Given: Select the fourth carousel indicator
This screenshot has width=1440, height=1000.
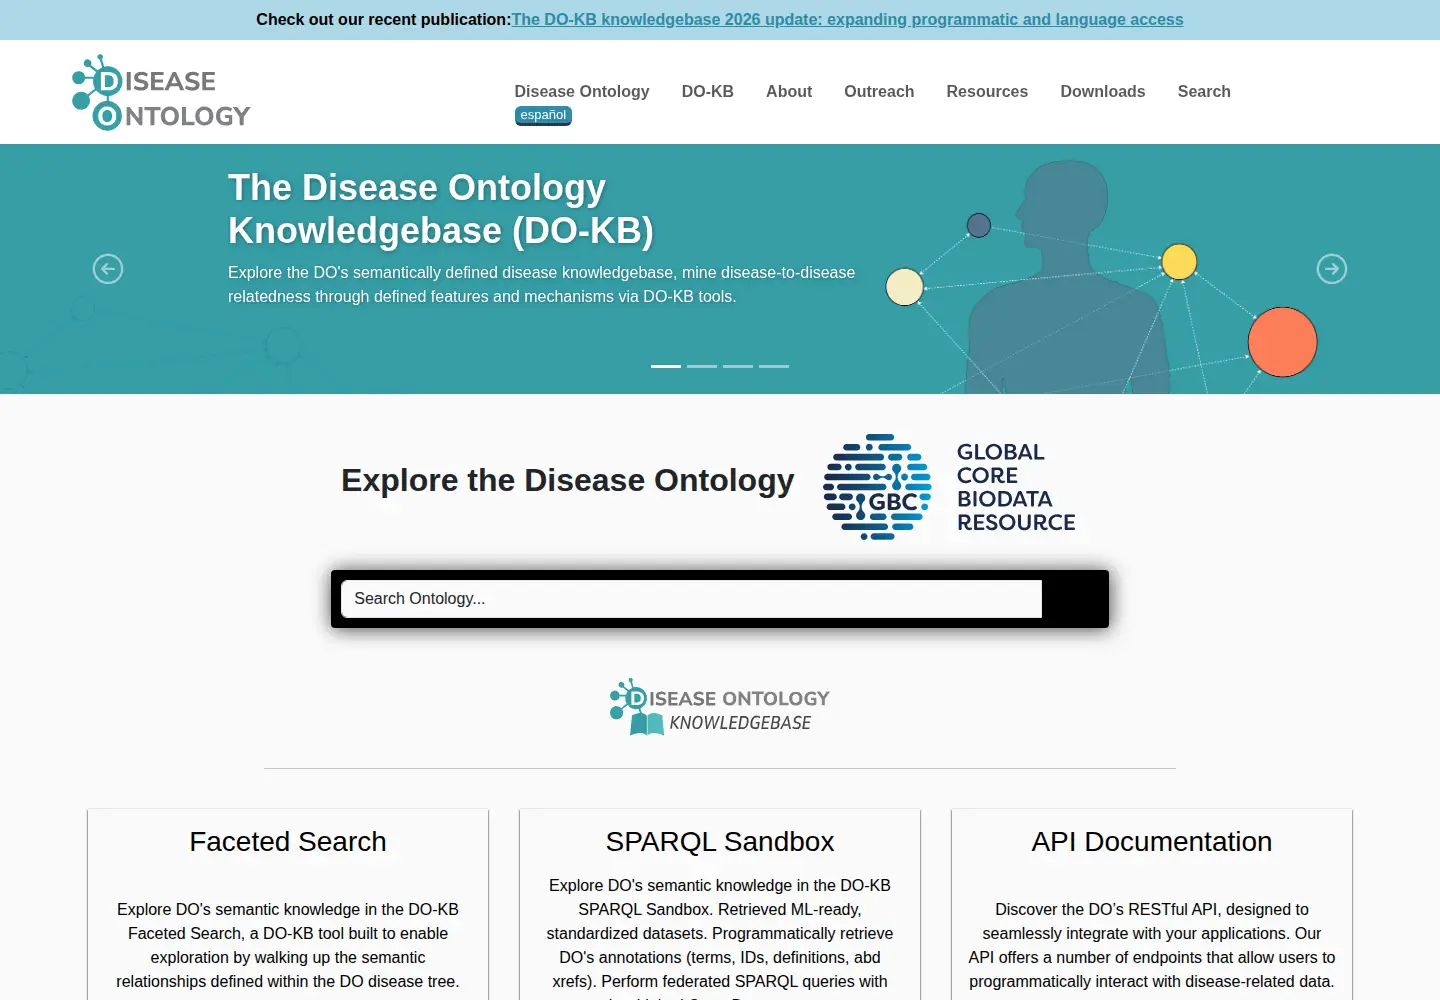Looking at the screenshot, I should coord(774,366).
